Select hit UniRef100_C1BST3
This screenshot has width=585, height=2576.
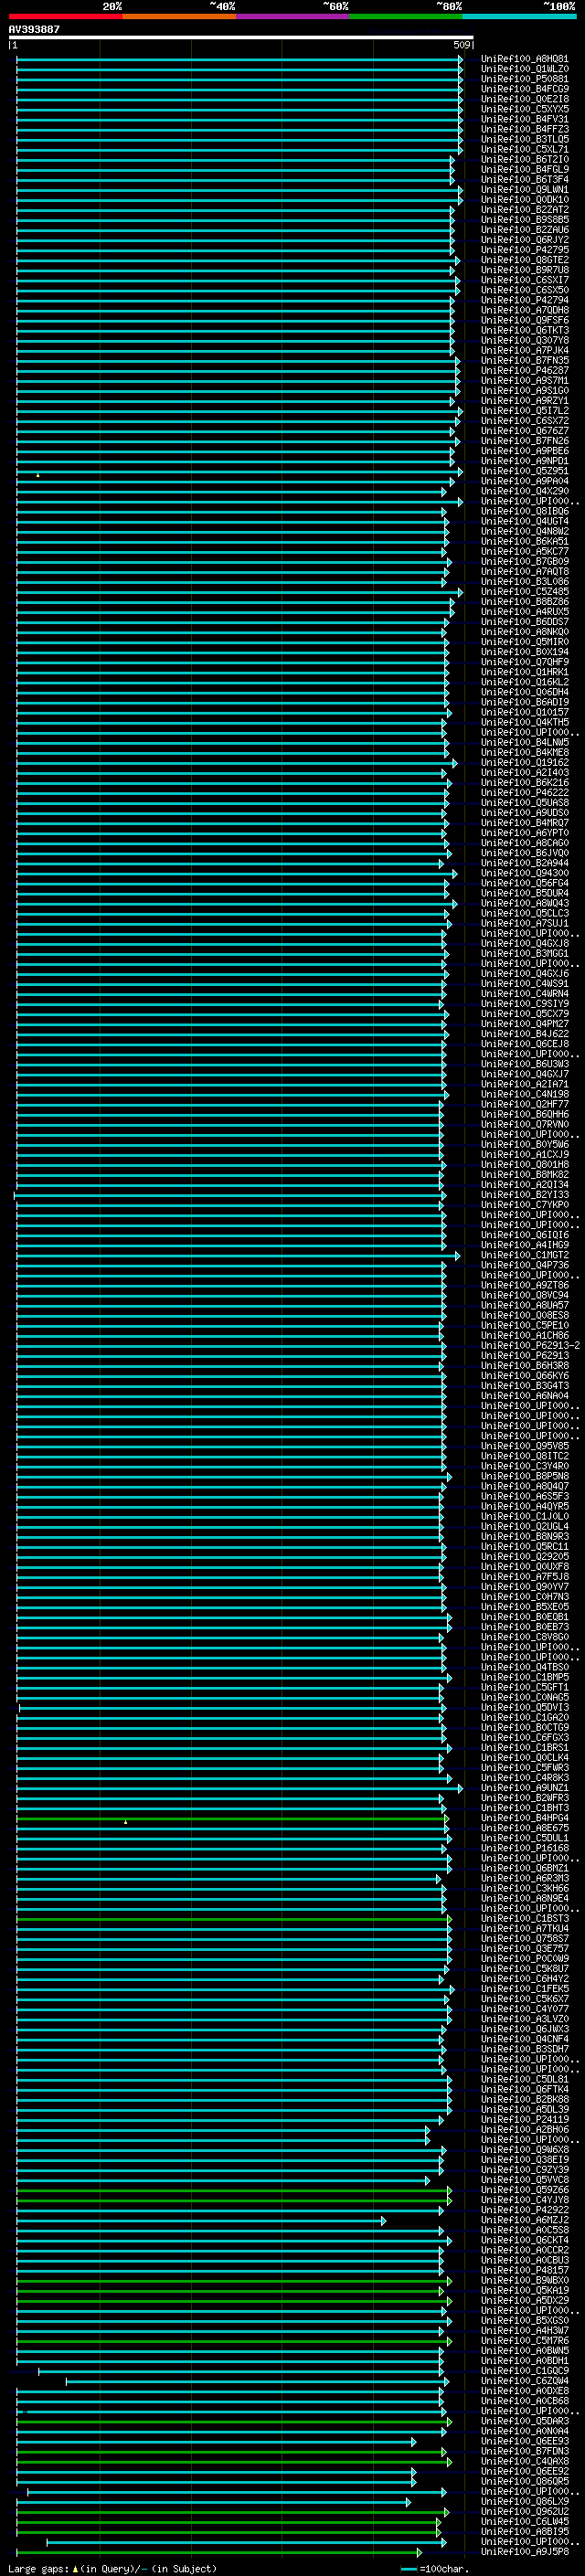click(x=524, y=1918)
